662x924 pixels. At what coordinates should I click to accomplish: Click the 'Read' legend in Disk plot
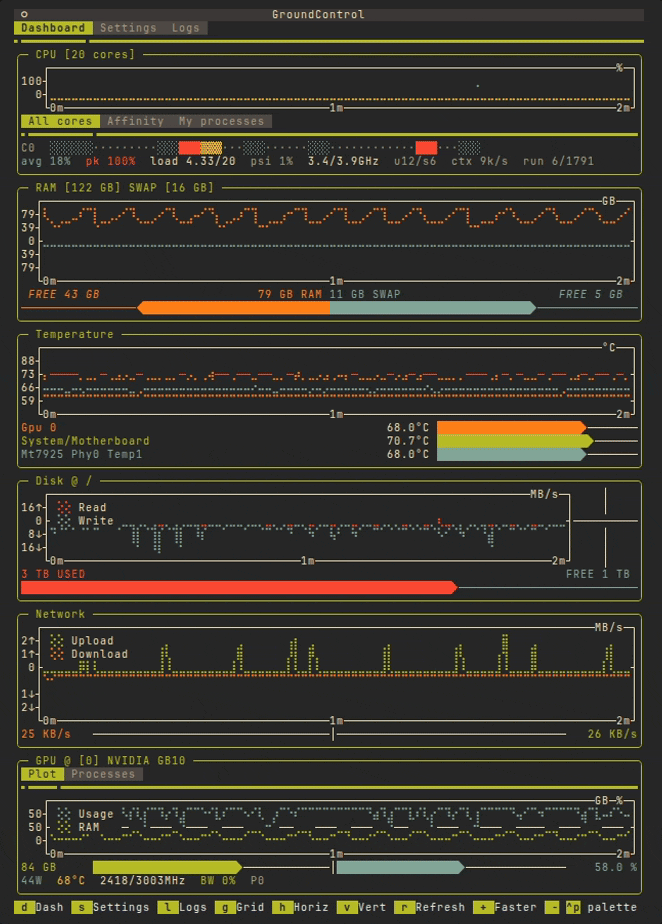tap(93, 507)
